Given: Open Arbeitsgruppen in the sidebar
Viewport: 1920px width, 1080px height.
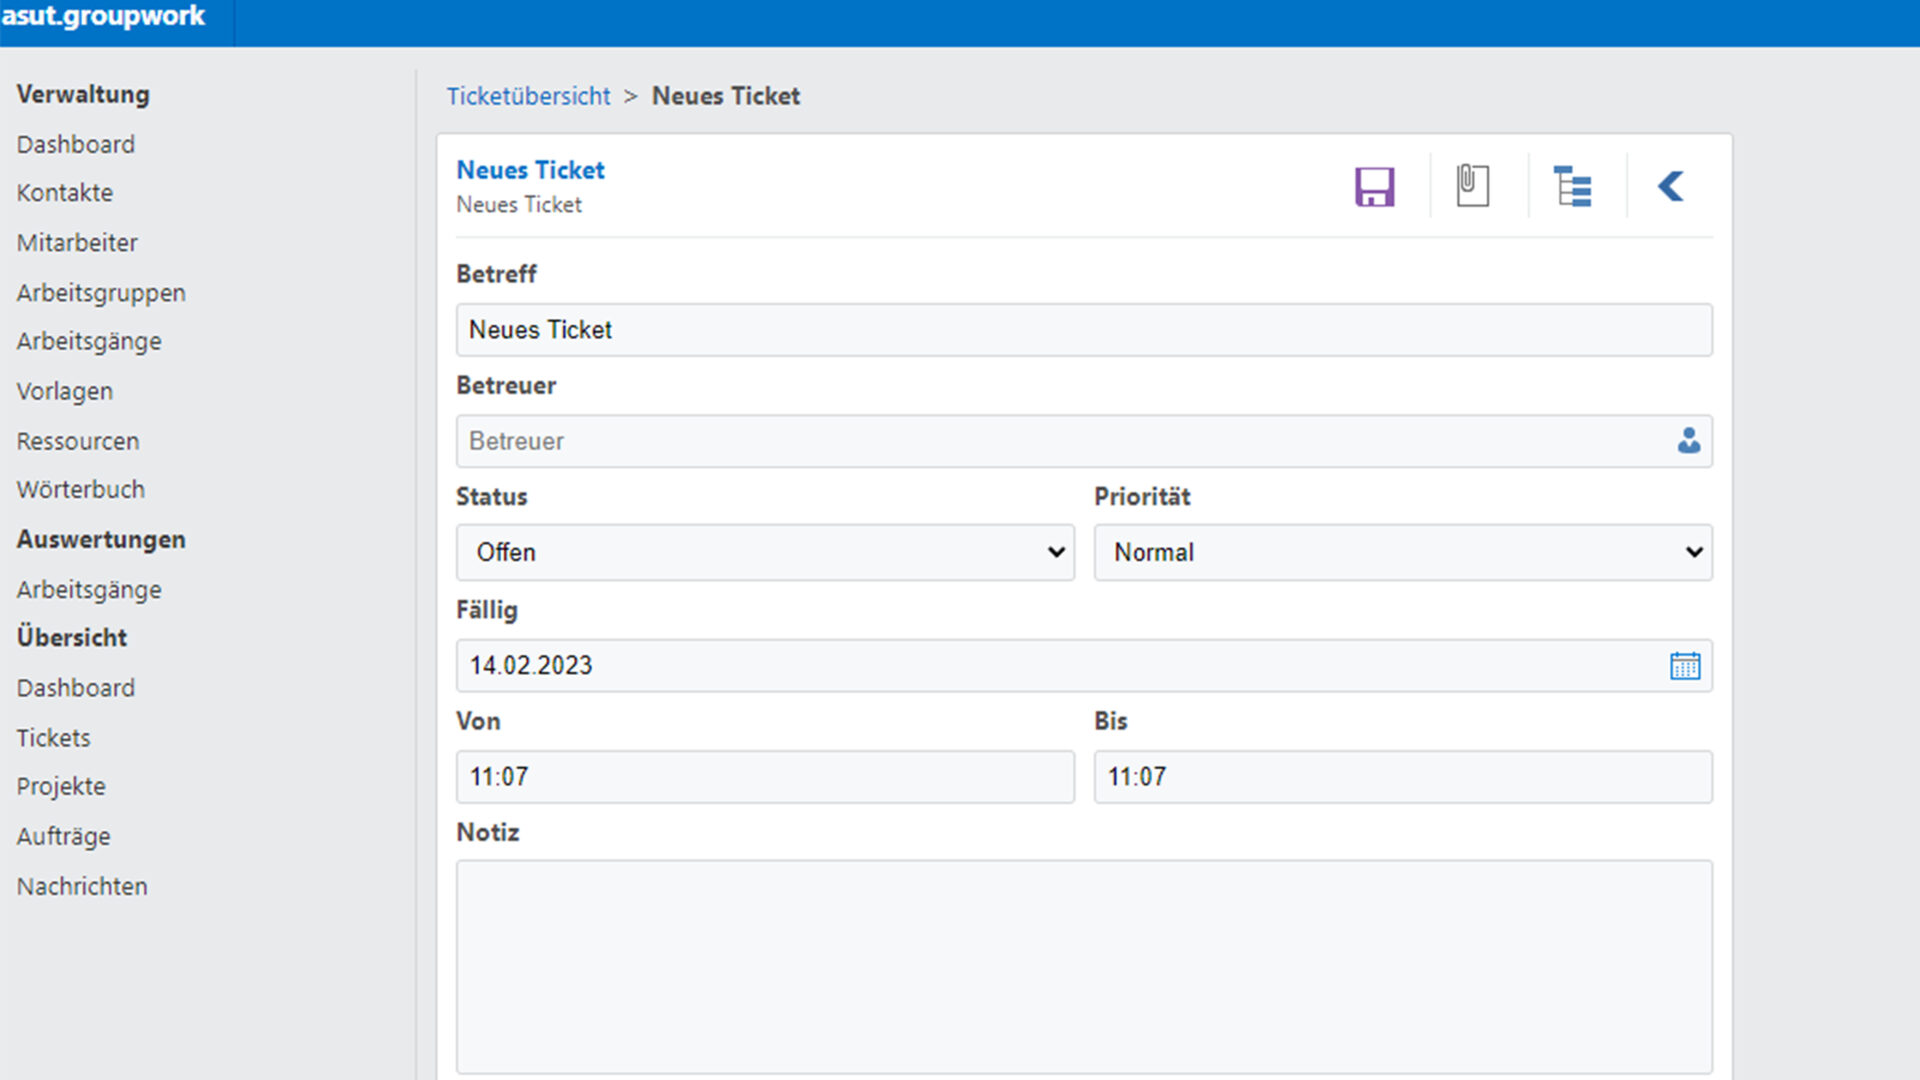Looking at the screenshot, I should pyautogui.click(x=101, y=293).
